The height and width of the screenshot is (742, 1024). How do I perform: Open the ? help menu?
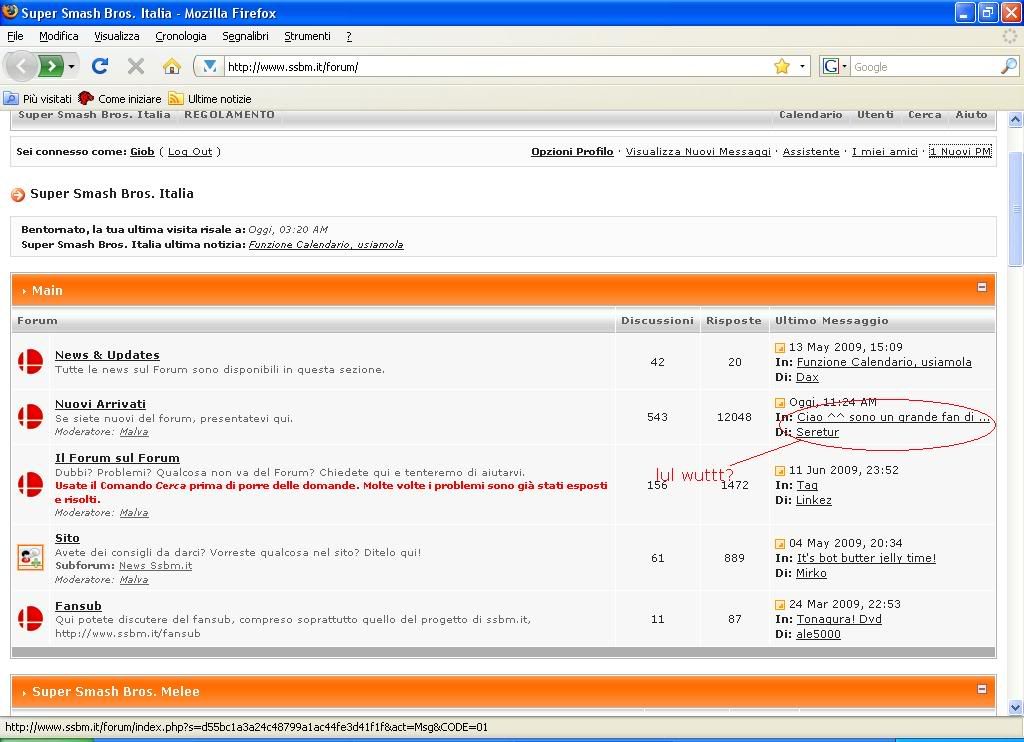tap(349, 36)
